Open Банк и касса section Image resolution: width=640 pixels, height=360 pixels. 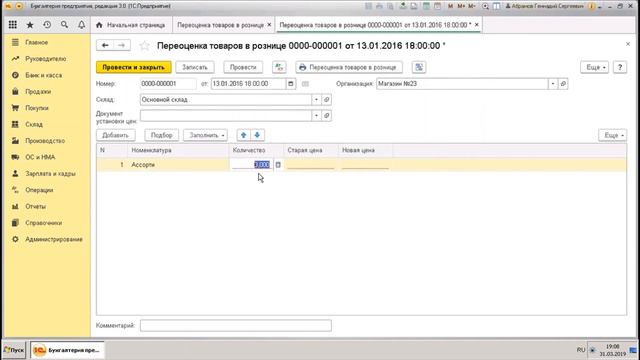click(x=44, y=75)
